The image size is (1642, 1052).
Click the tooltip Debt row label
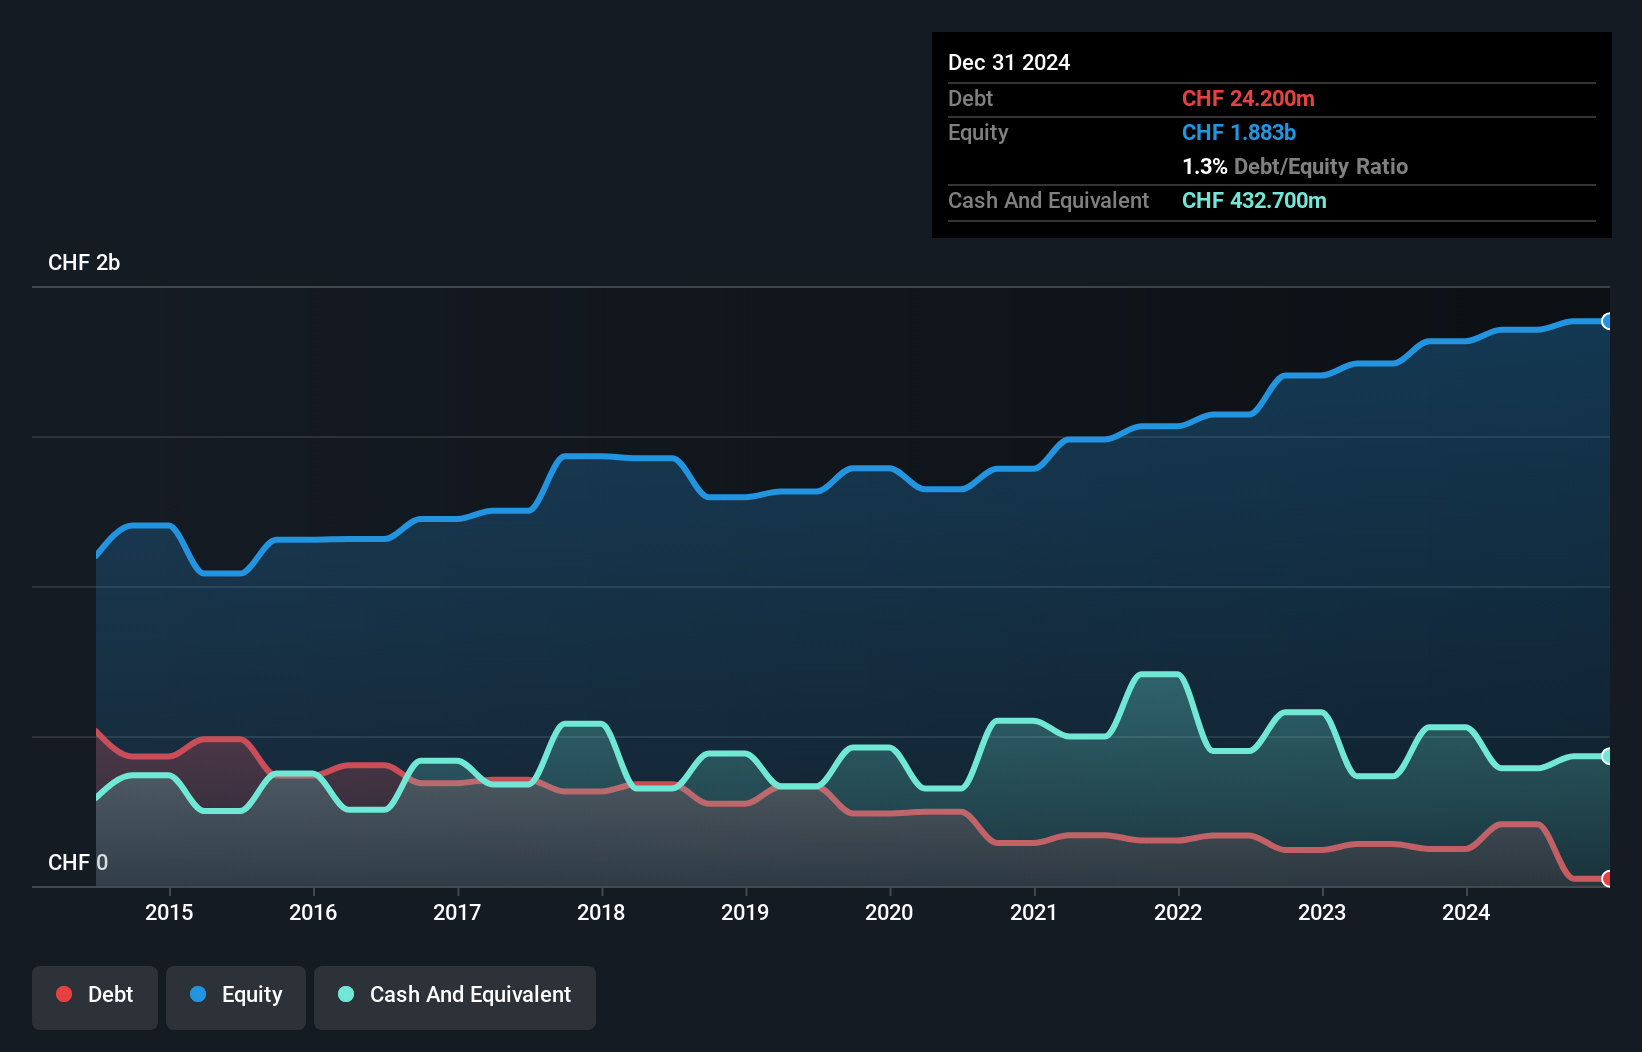point(970,98)
